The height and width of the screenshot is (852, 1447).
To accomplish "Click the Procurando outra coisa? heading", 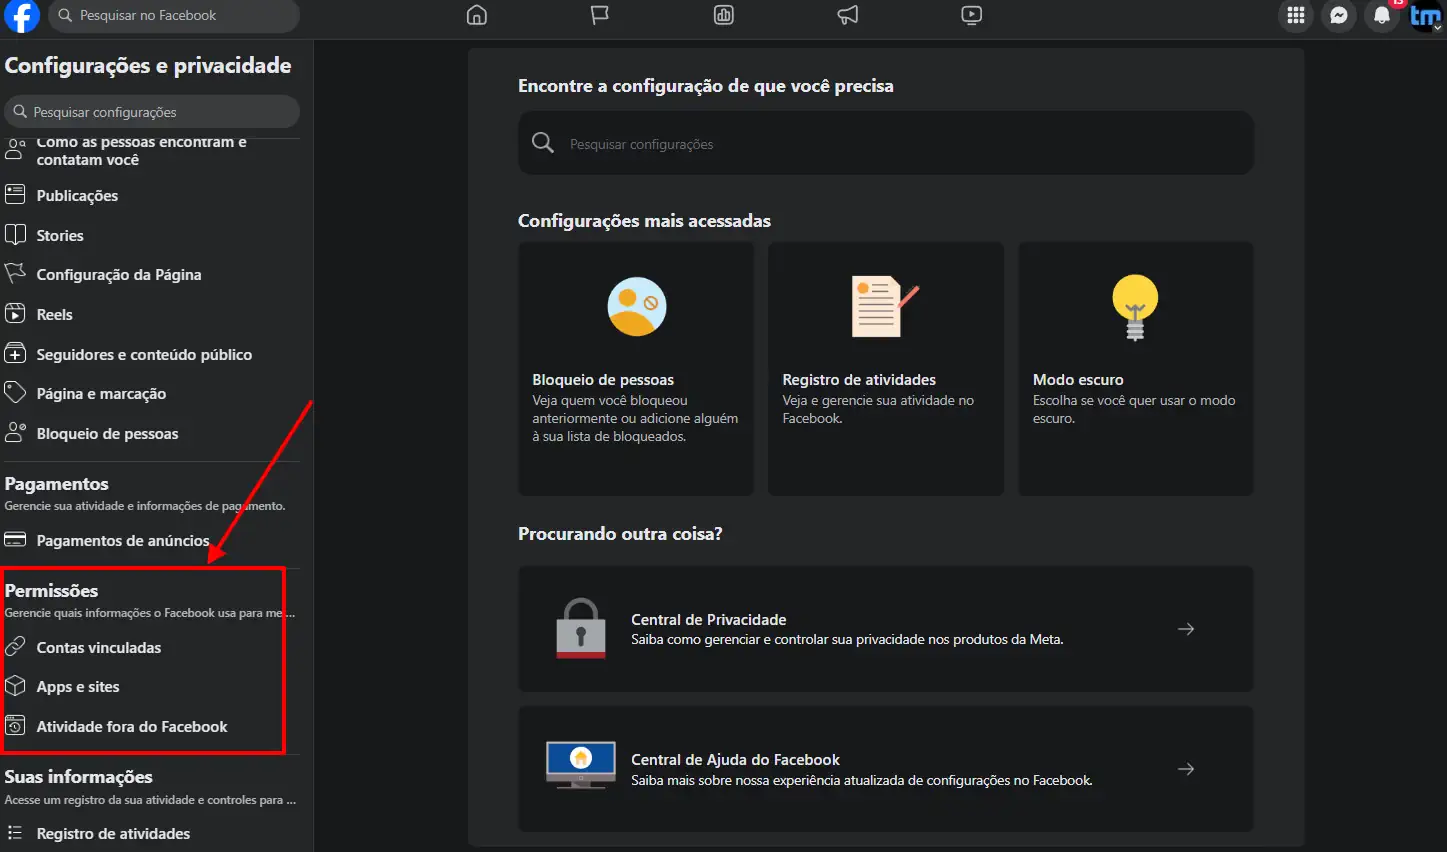I will click(620, 534).
